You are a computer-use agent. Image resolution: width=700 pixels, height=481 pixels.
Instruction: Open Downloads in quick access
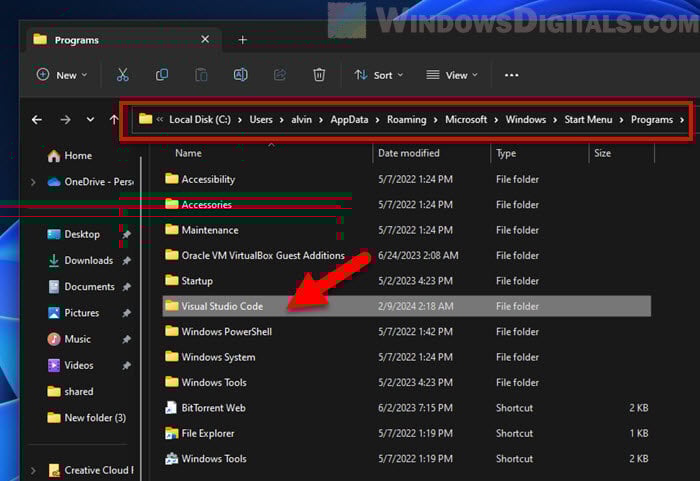point(80,260)
